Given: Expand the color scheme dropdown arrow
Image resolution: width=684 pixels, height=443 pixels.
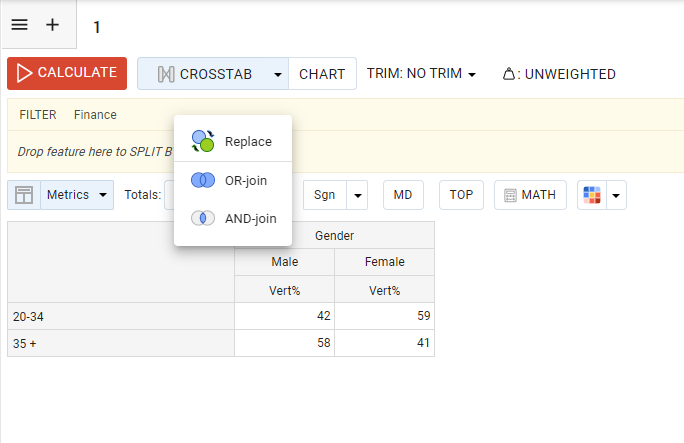Looking at the screenshot, I should coord(617,195).
